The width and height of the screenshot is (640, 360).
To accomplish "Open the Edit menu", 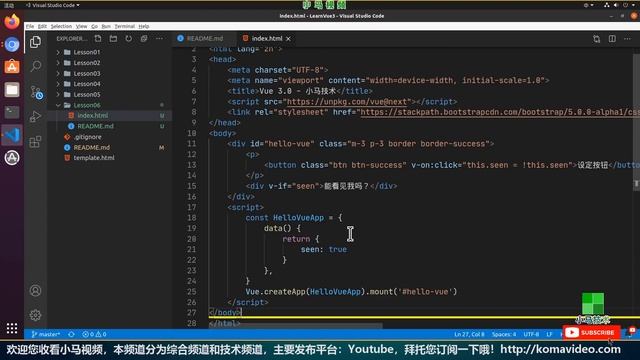I will coord(42,26).
